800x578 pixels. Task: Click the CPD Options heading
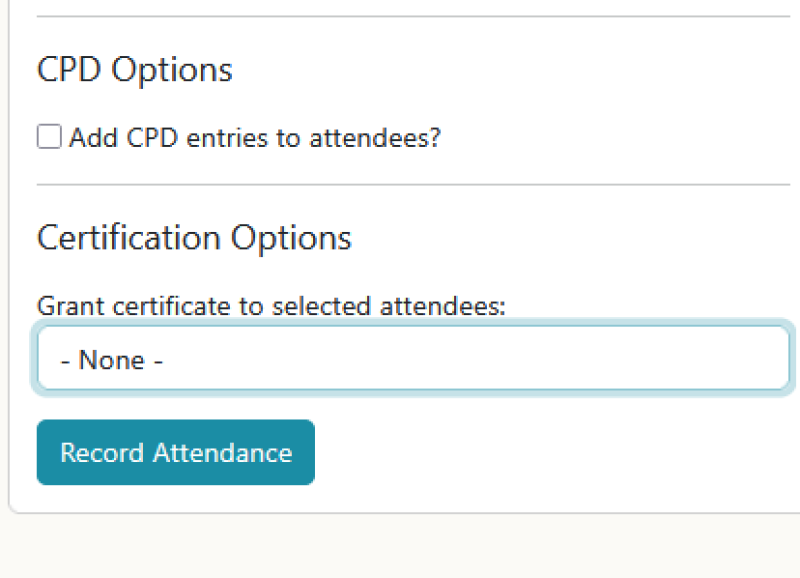pyautogui.click(x=135, y=70)
